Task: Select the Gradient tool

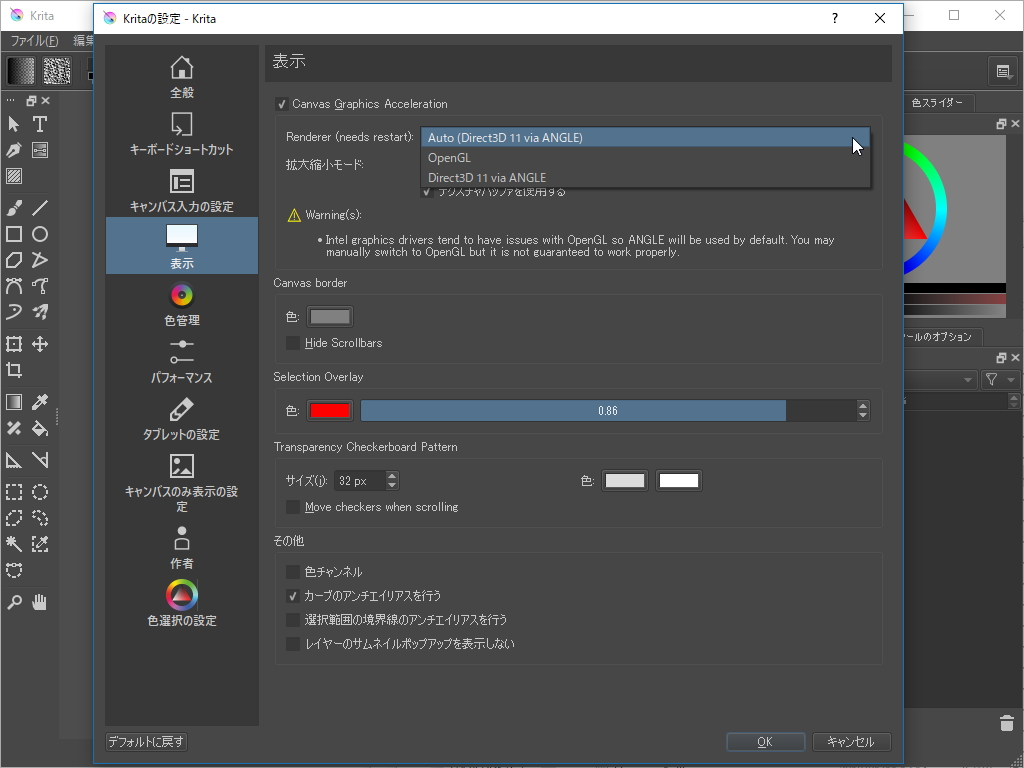Action: (x=14, y=401)
